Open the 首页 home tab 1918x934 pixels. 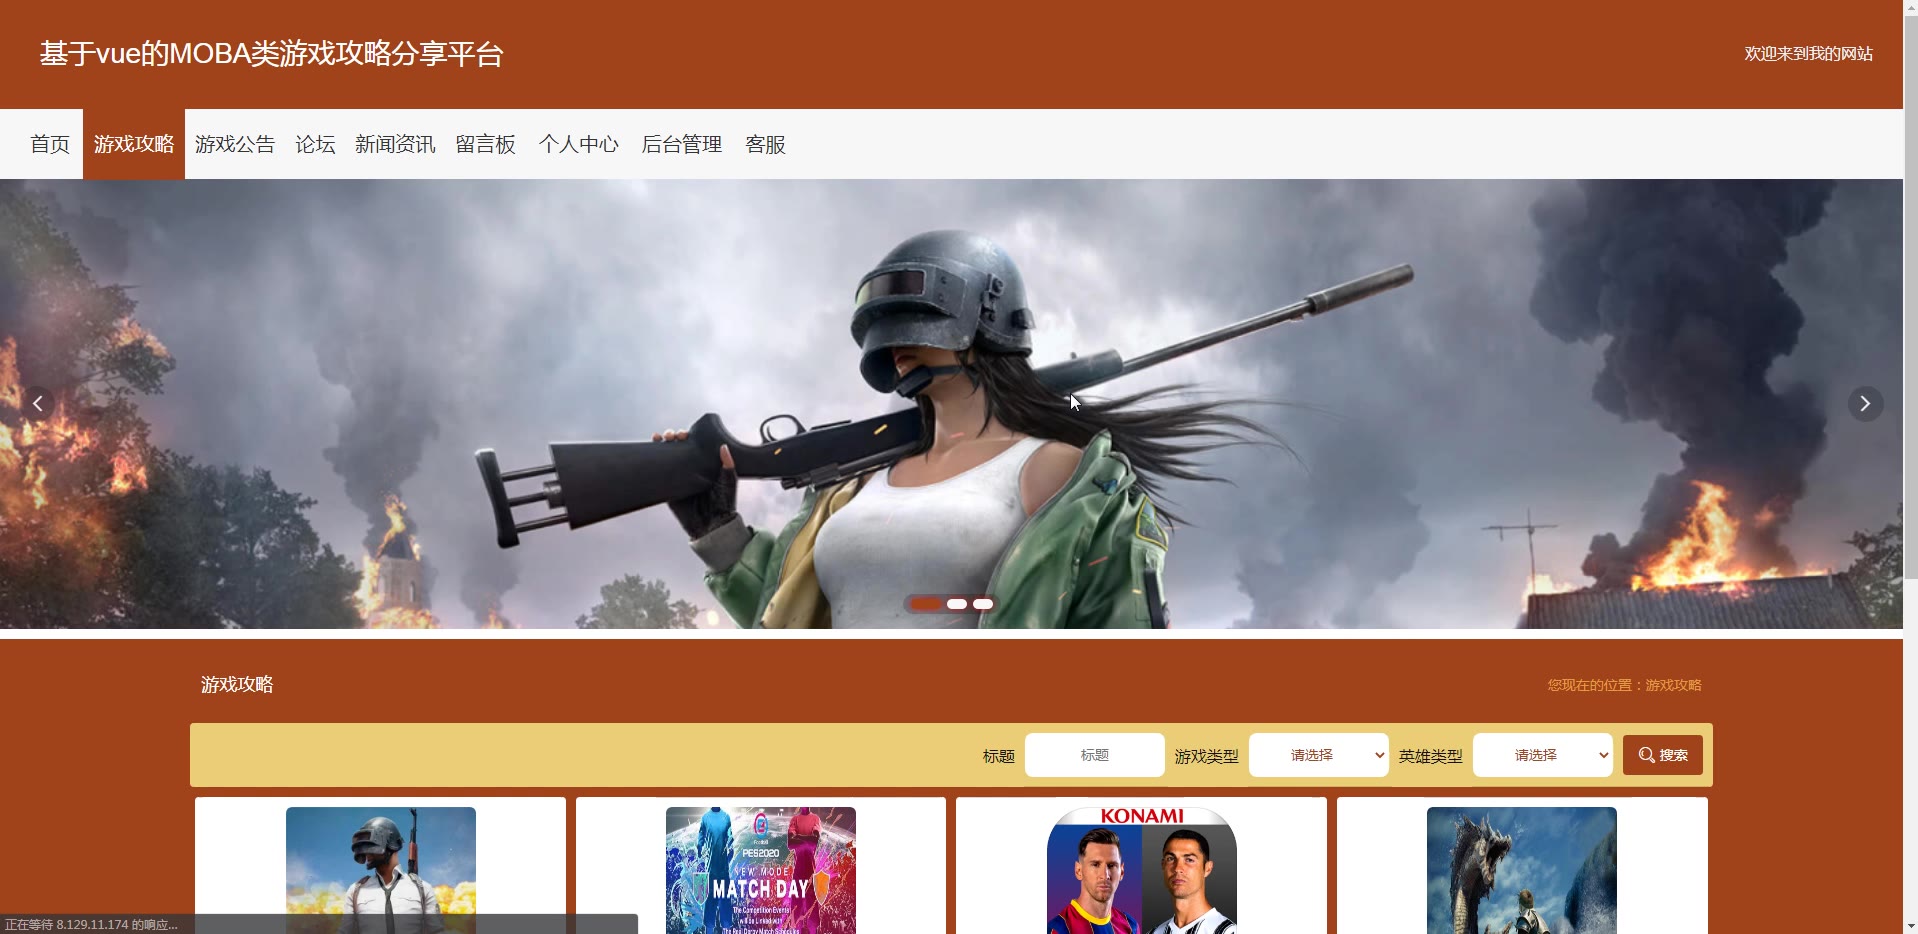(x=50, y=144)
